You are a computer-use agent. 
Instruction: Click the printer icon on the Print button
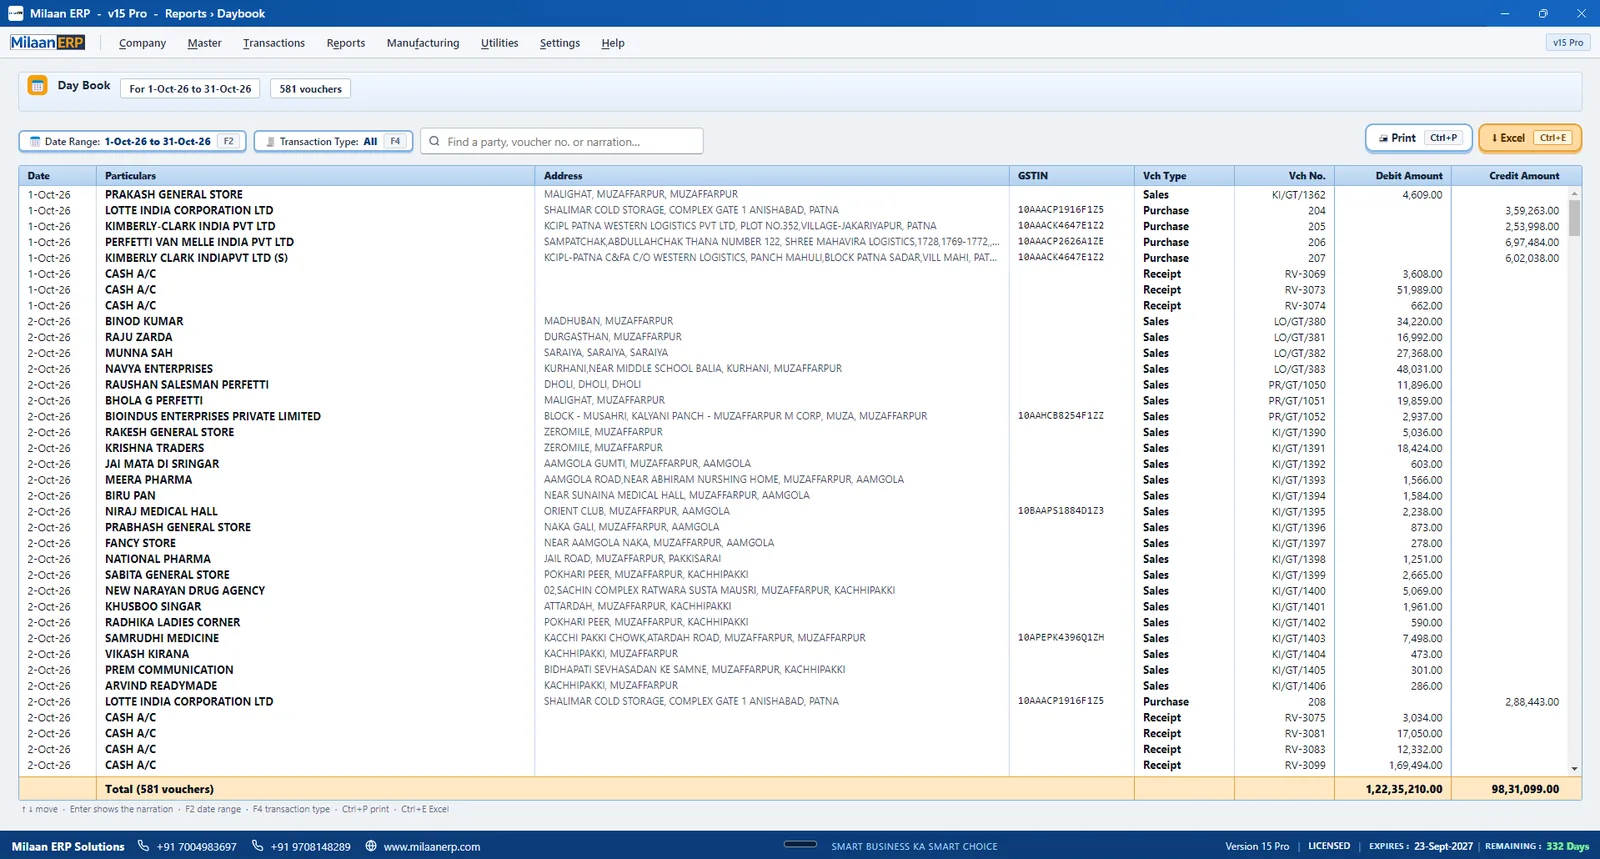click(x=1383, y=138)
